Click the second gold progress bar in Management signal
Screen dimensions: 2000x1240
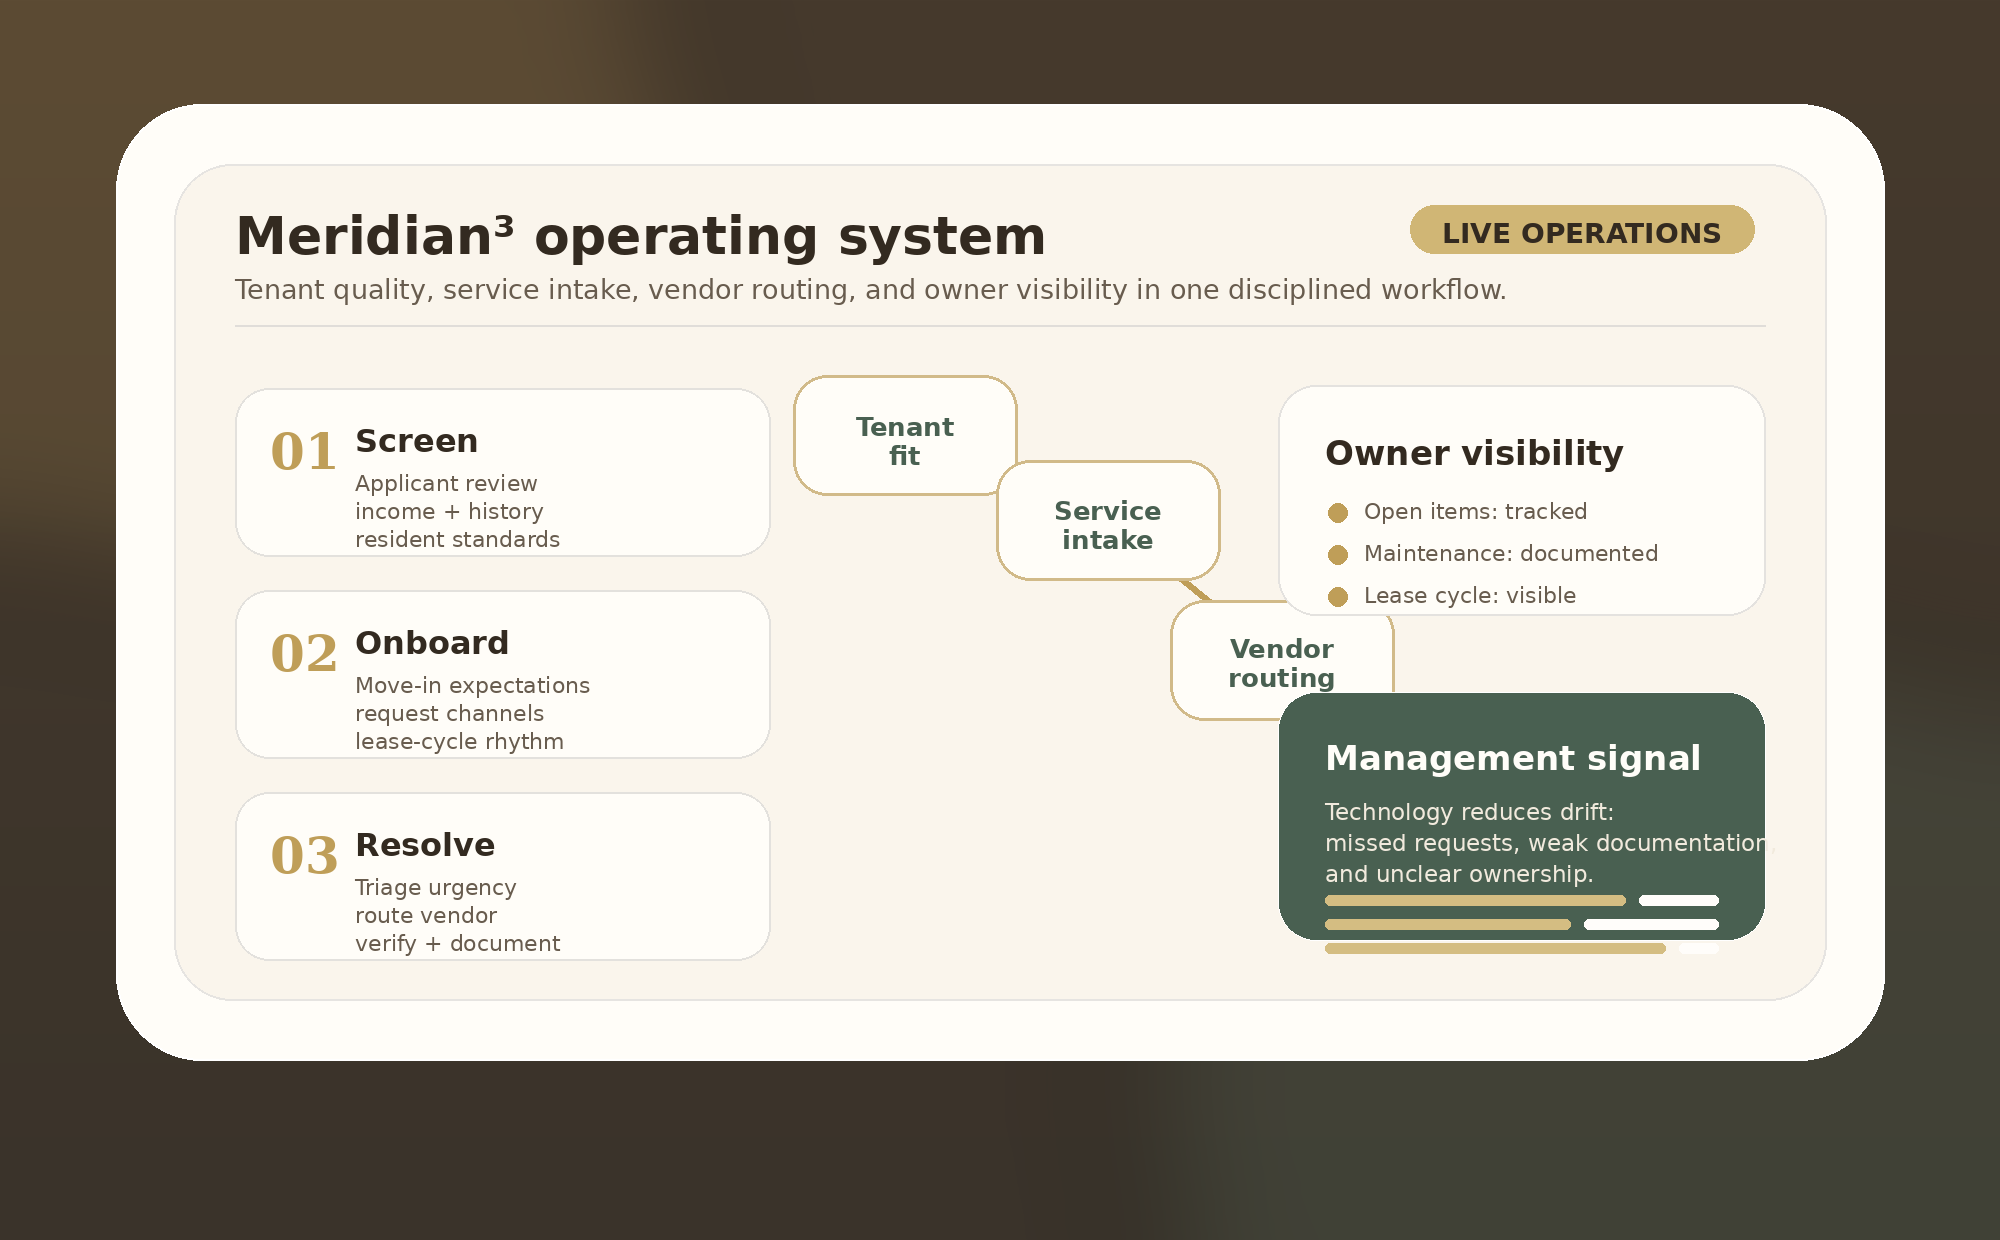[1448, 925]
